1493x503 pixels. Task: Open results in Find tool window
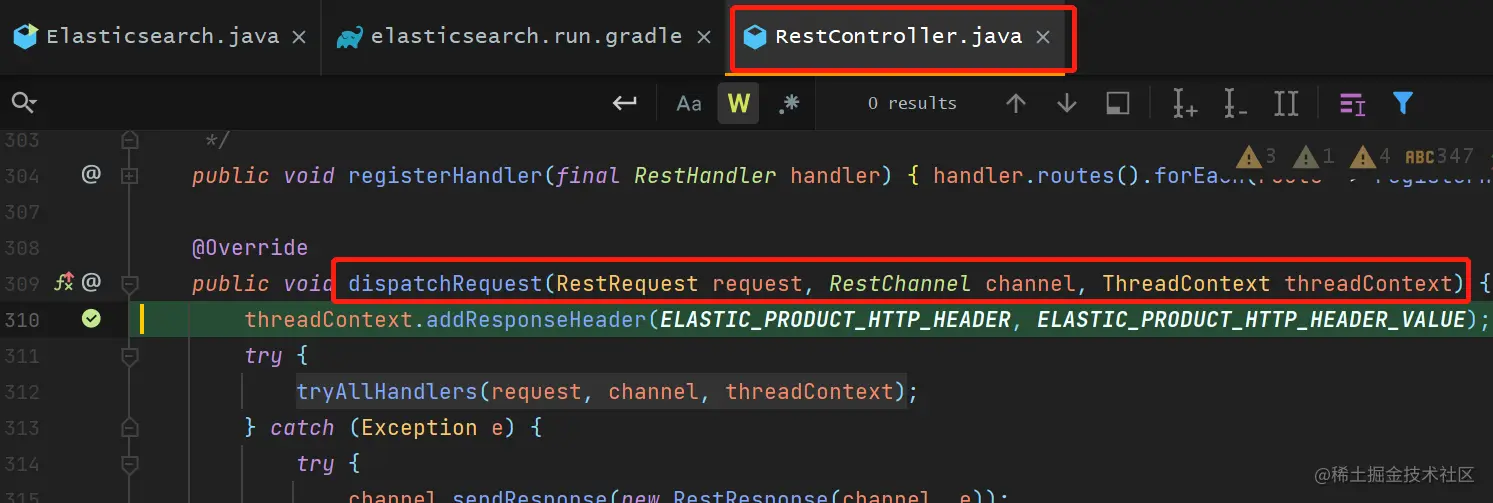(1118, 103)
